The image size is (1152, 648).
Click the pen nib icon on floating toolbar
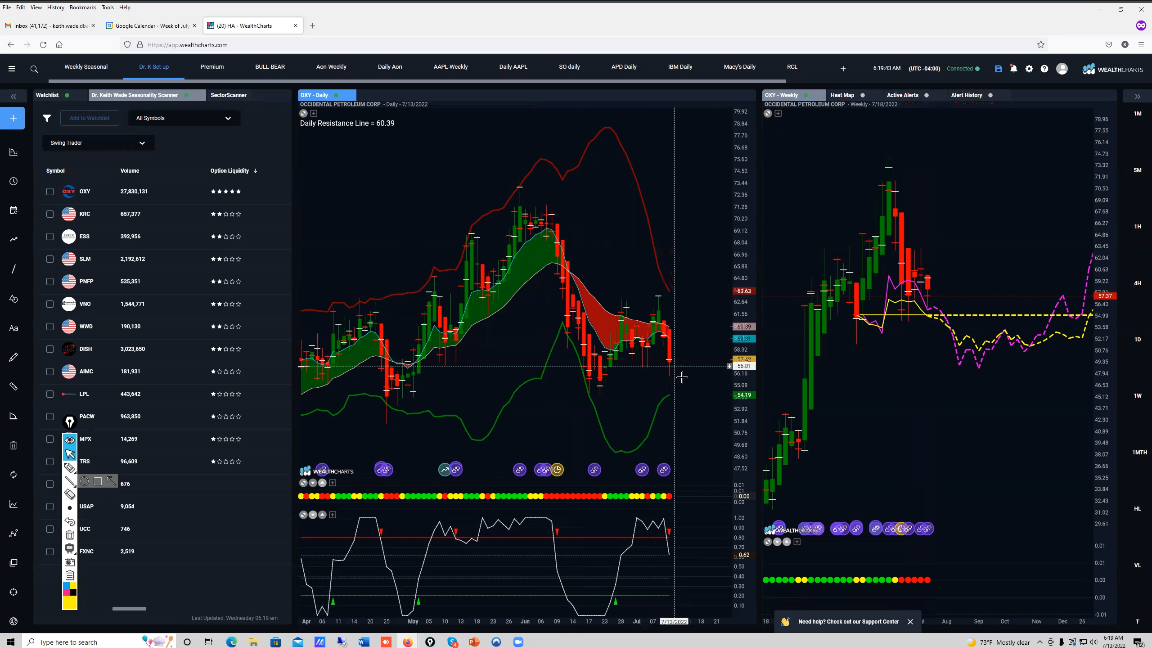tap(70, 422)
